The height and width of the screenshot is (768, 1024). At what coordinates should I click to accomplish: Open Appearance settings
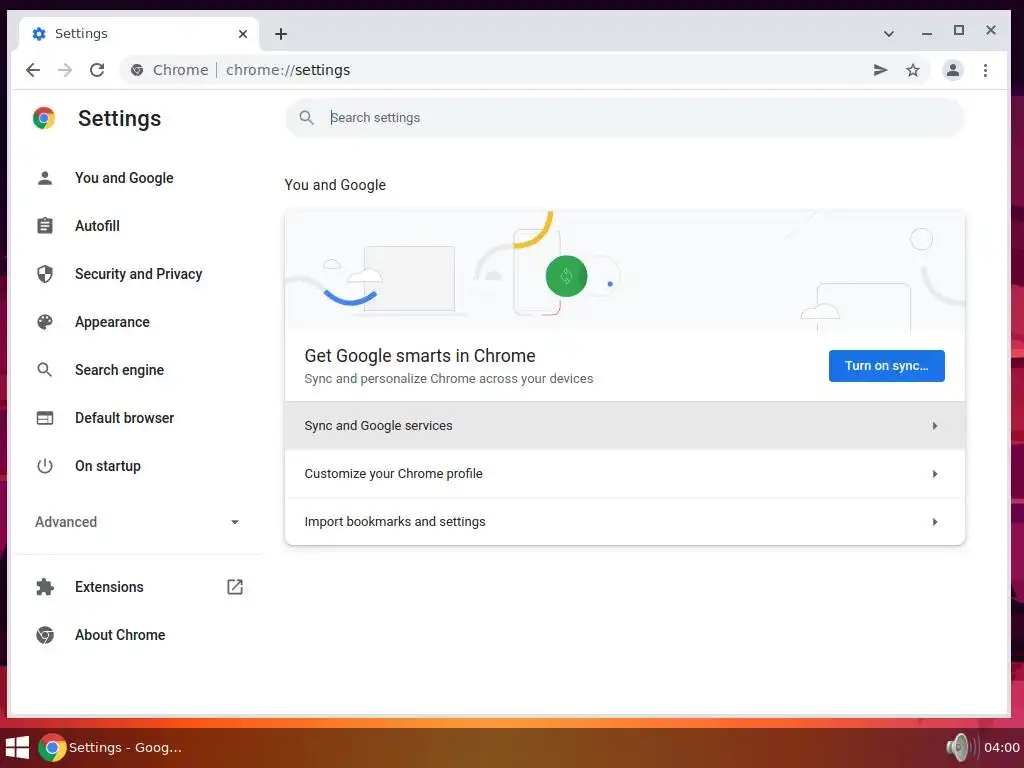pos(112,322)
